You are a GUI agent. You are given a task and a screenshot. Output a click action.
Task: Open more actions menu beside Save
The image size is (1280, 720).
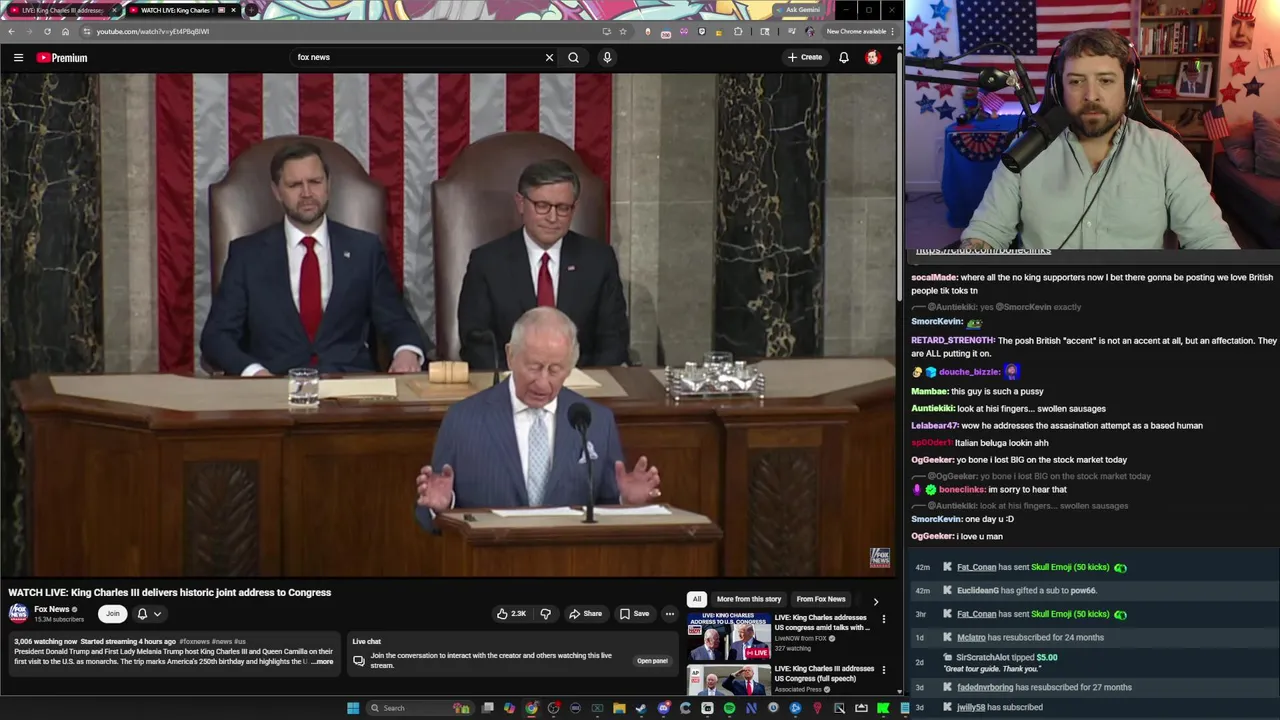pyautogui.click(x=670, y=614)
